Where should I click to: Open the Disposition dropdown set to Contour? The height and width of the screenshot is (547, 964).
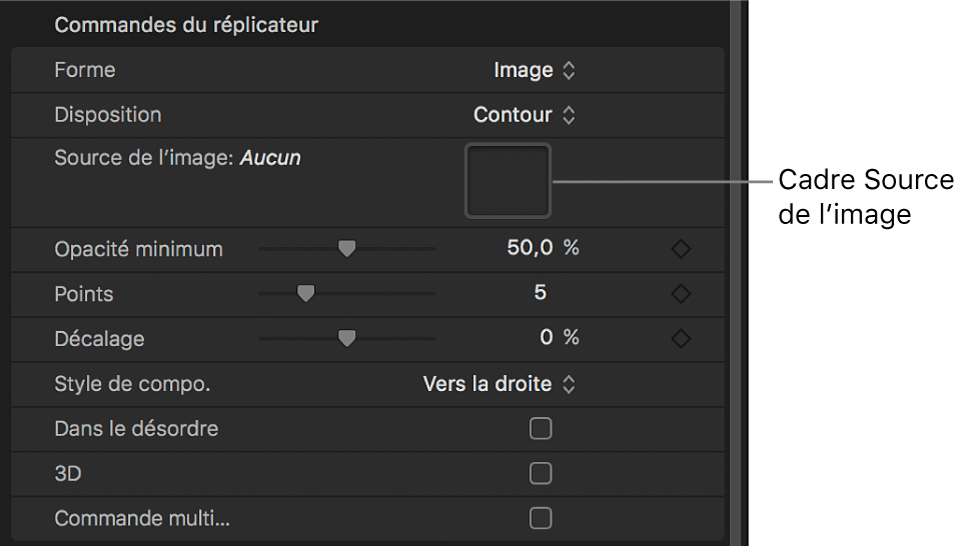(x=524, y=115)
